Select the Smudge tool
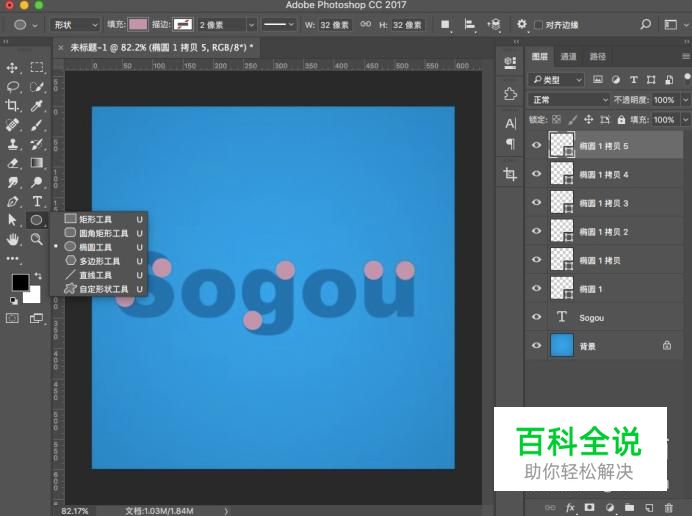The height and width of the screenshot is (516, 692). [x=12, y=182]
